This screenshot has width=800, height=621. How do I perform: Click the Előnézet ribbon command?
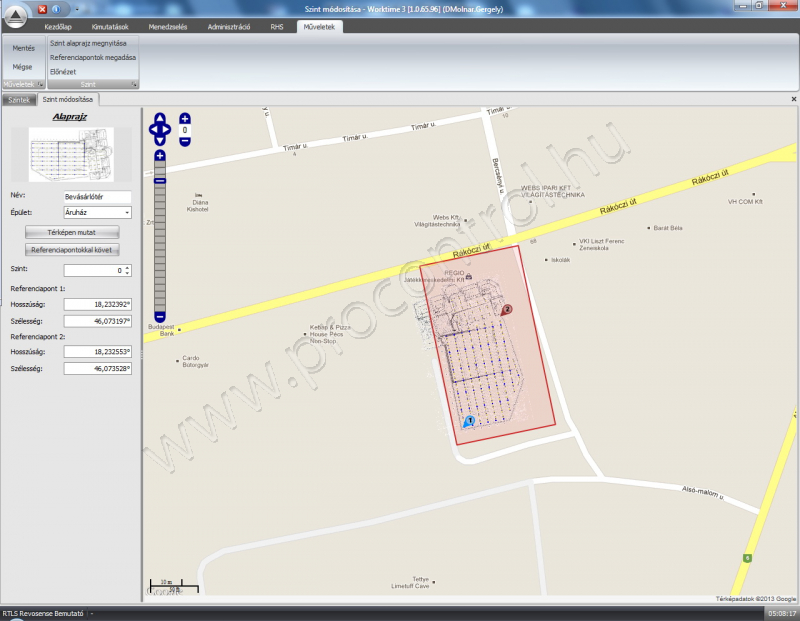point(63,72)
